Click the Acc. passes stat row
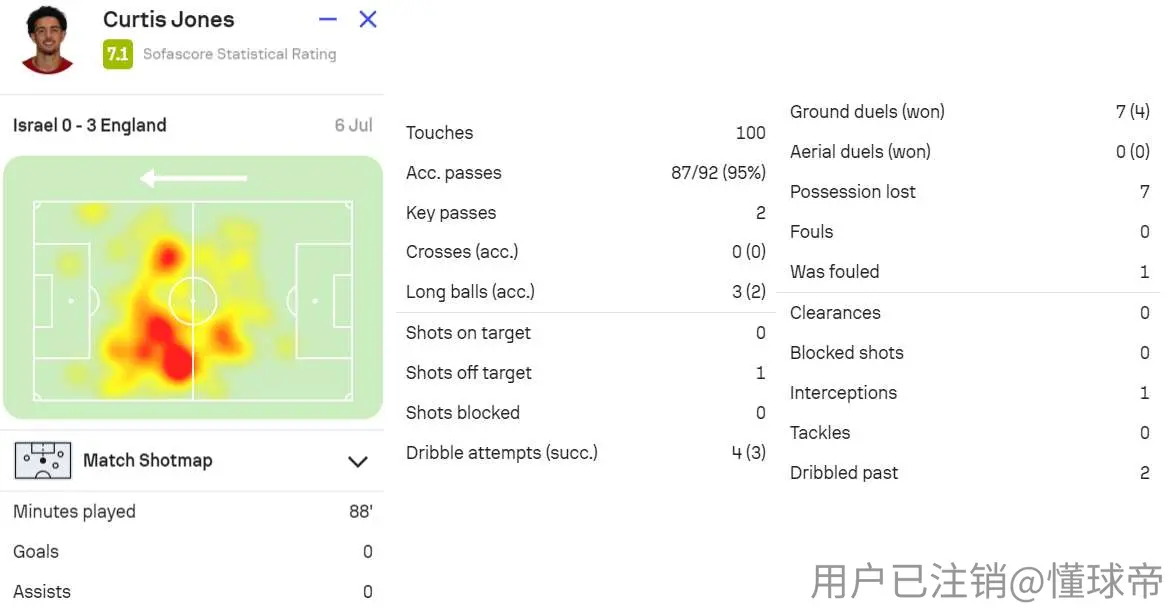 [x=585, y=173]
